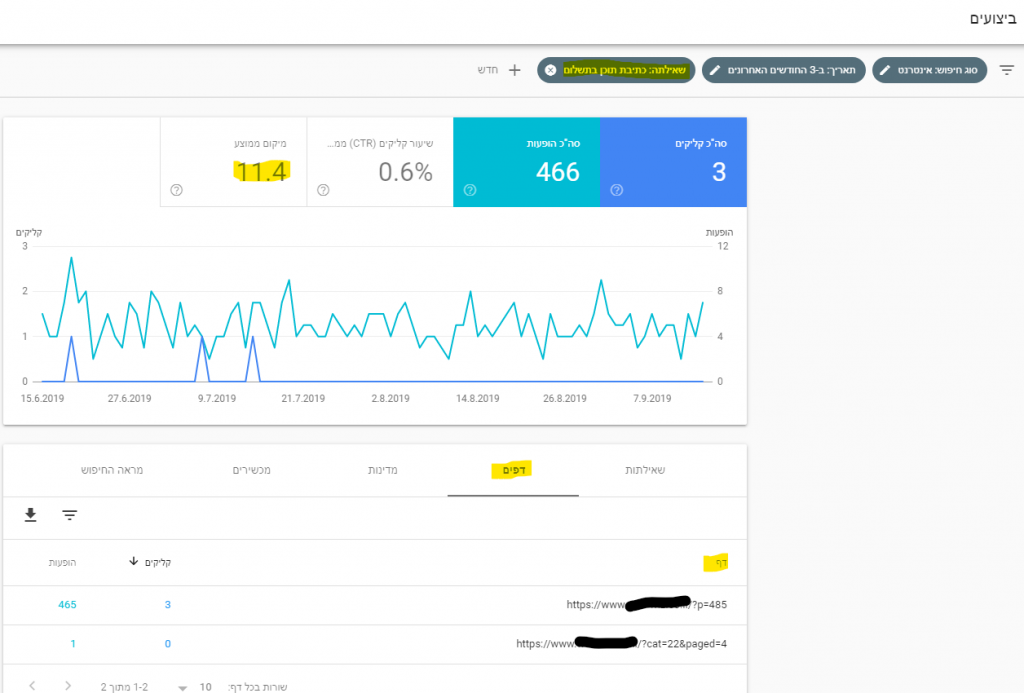This screenshot has width=1024, height=693.
Task: Sort the table by the clicks column arrow
Action: coord(134,562)
